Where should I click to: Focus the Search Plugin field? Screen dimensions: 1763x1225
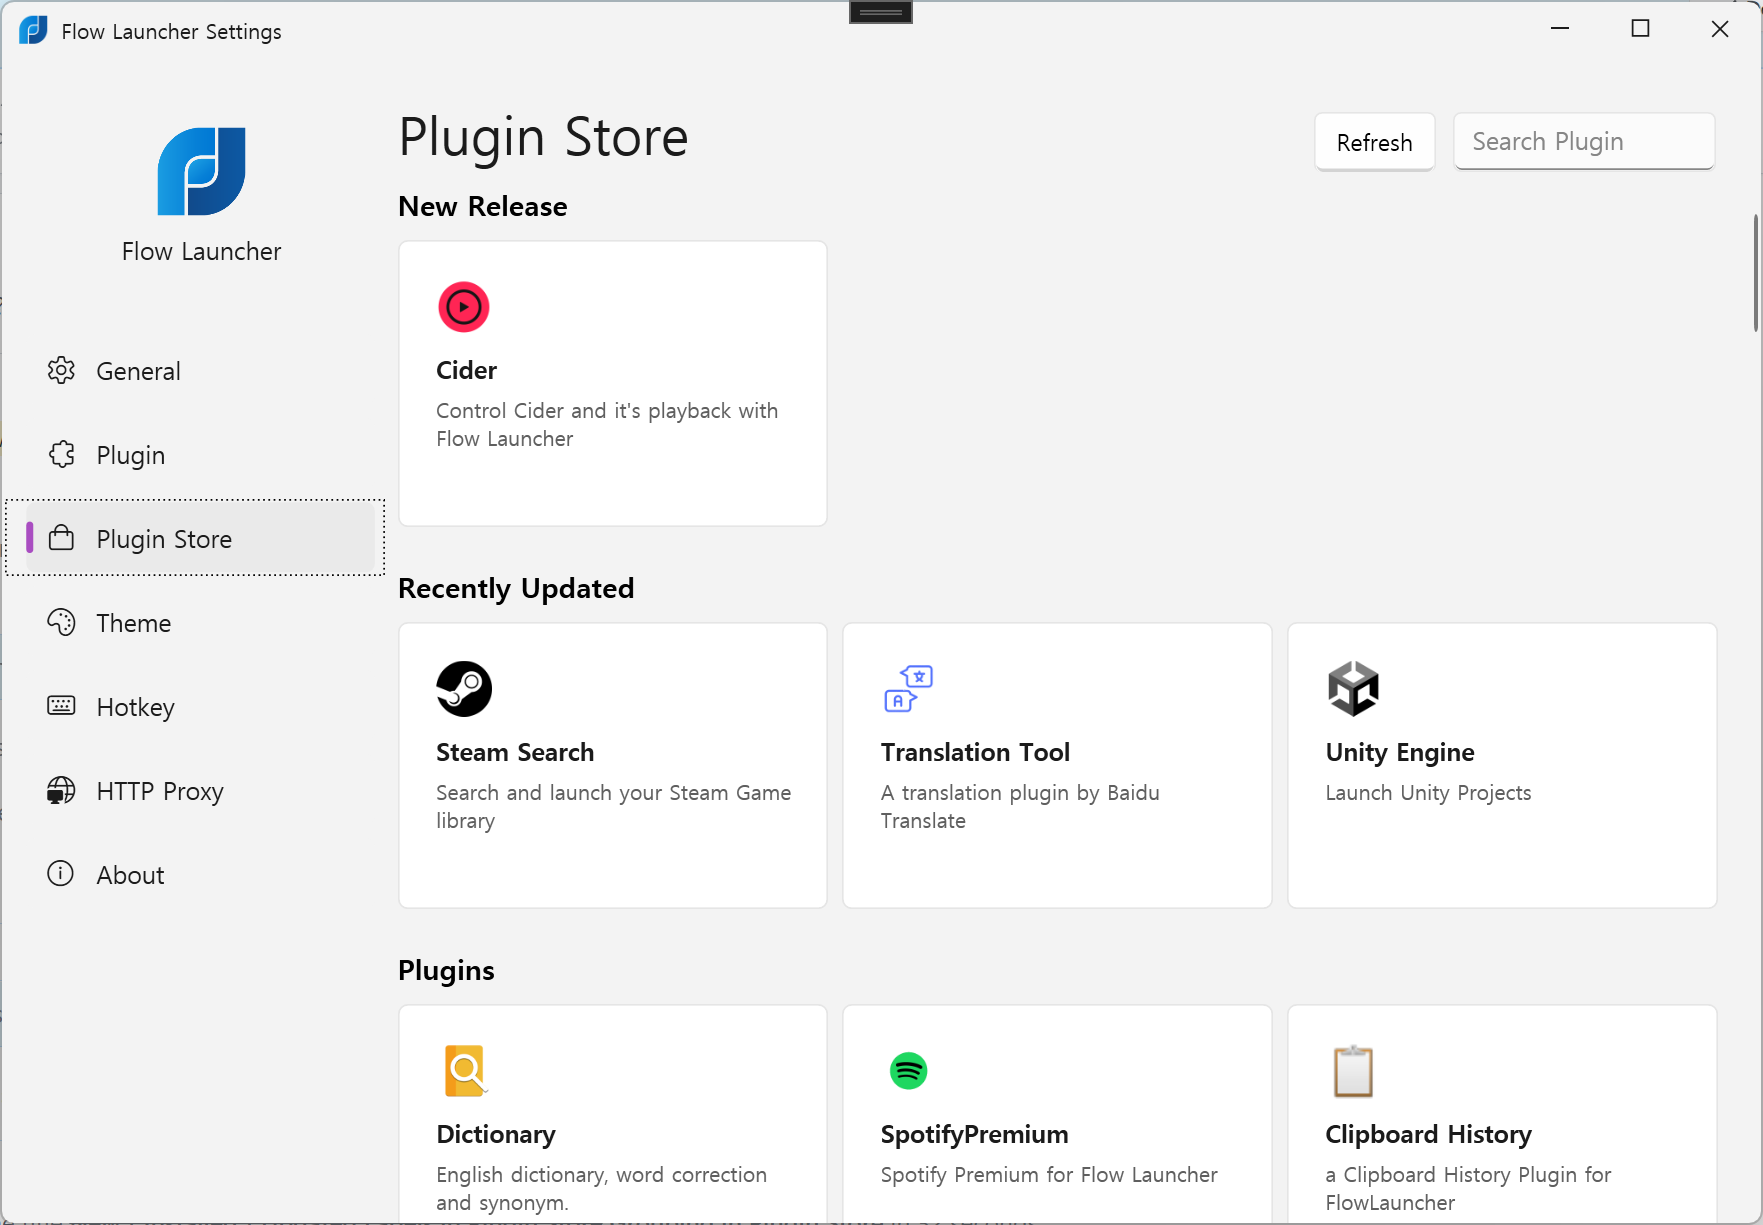[1584, 141]
